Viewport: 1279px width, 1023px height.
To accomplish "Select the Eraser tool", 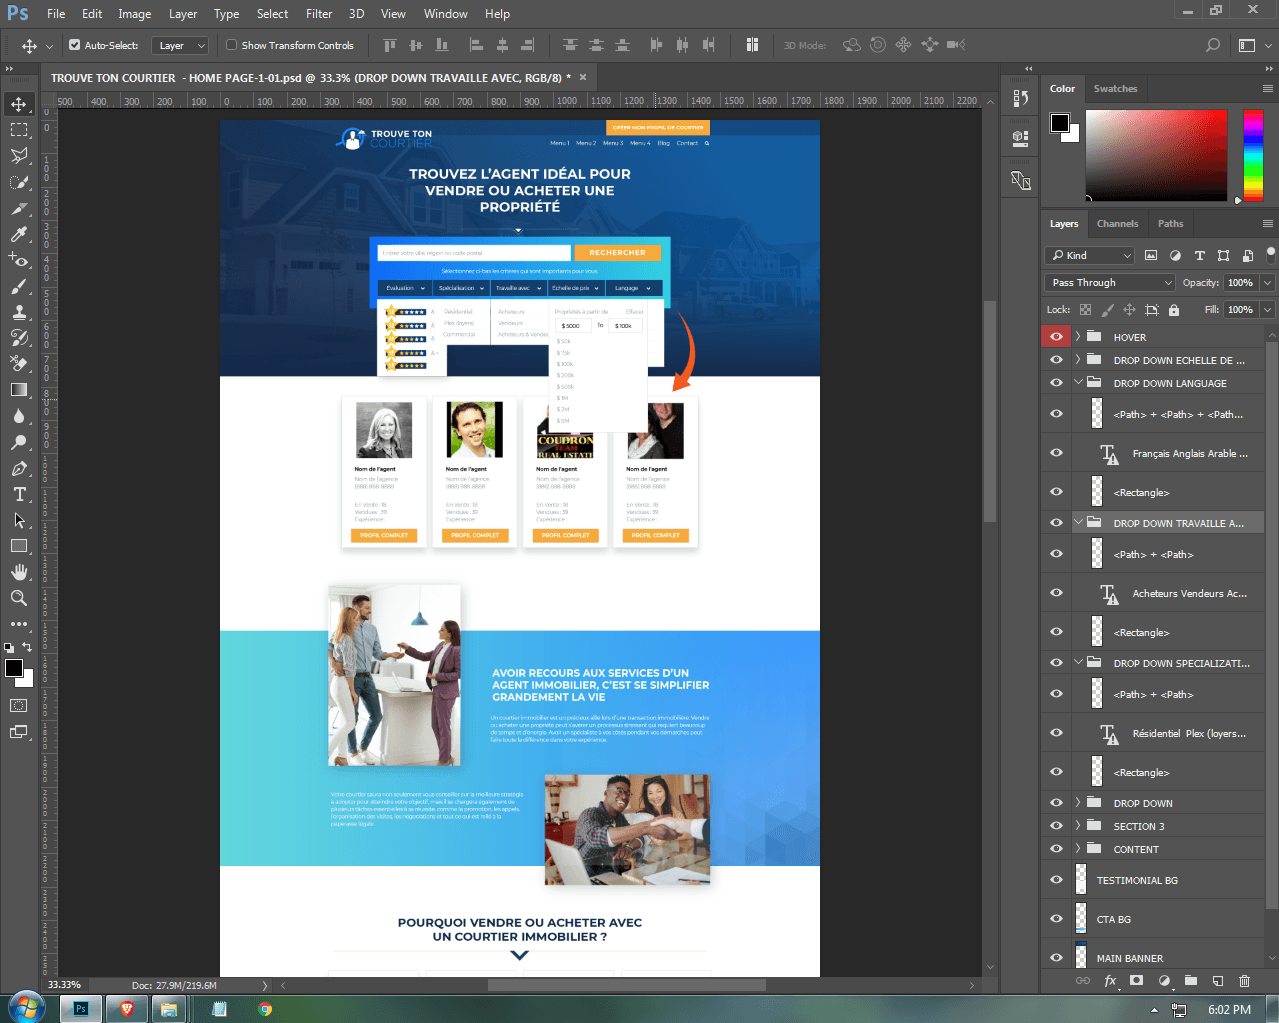I will click(19, 364).
